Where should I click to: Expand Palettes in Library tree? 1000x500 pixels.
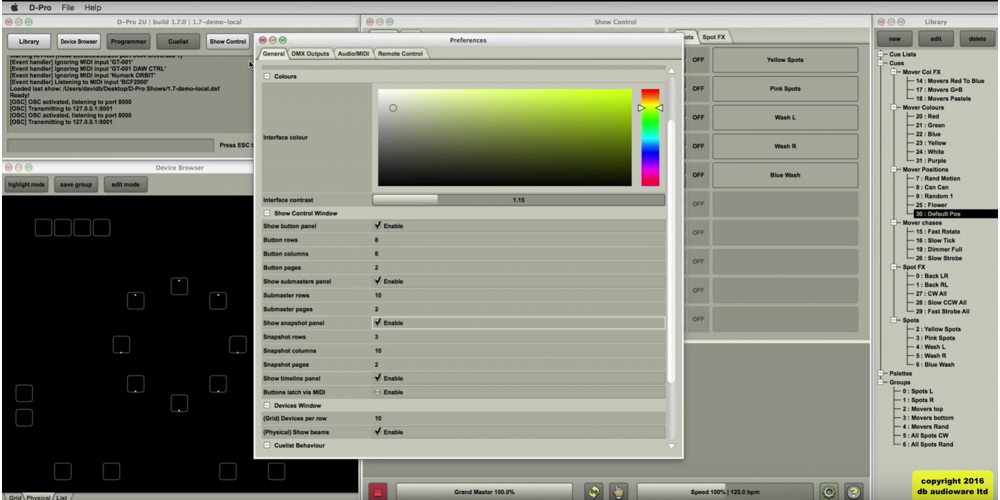click(x=883, y=374)
